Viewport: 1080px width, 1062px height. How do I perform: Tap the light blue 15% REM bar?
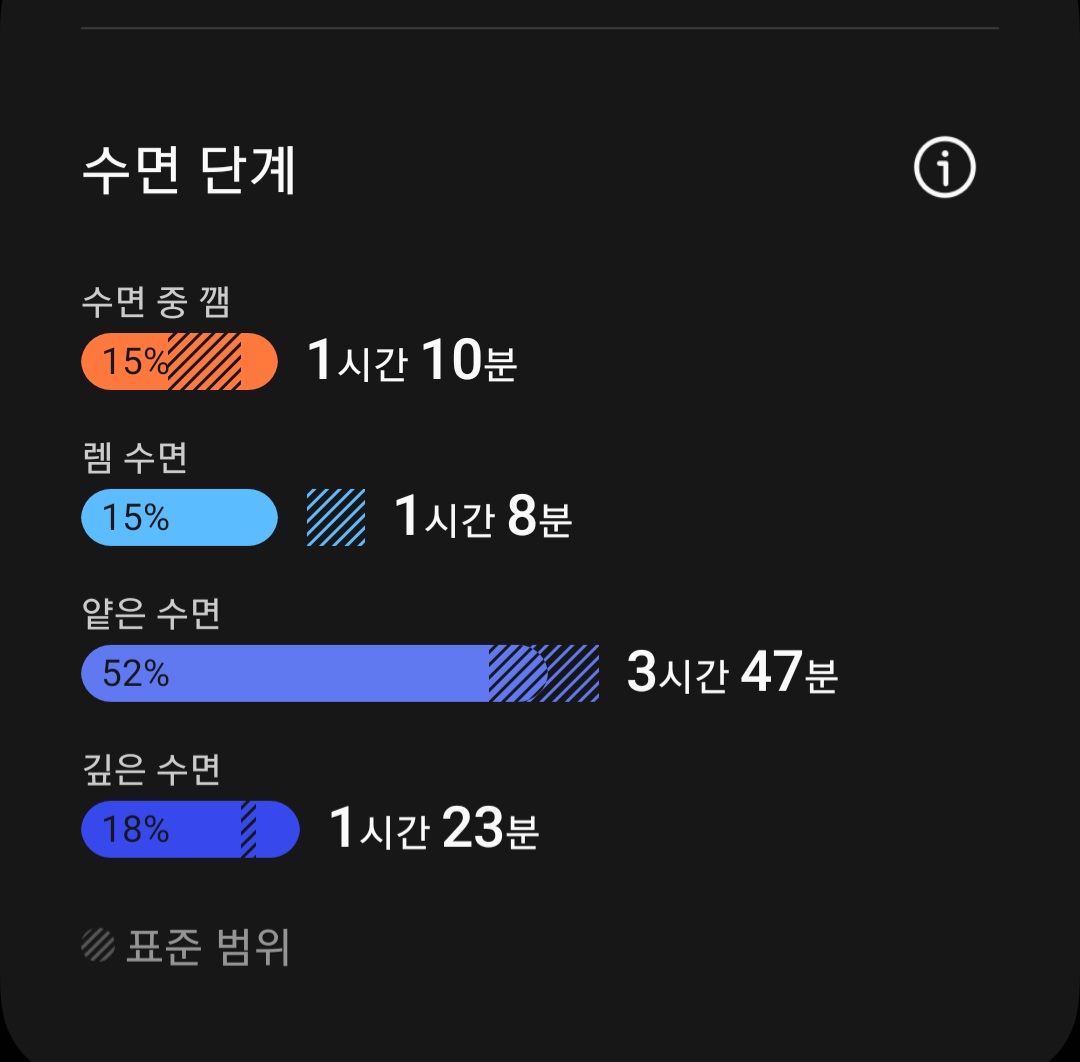click(x=179, y=517)
